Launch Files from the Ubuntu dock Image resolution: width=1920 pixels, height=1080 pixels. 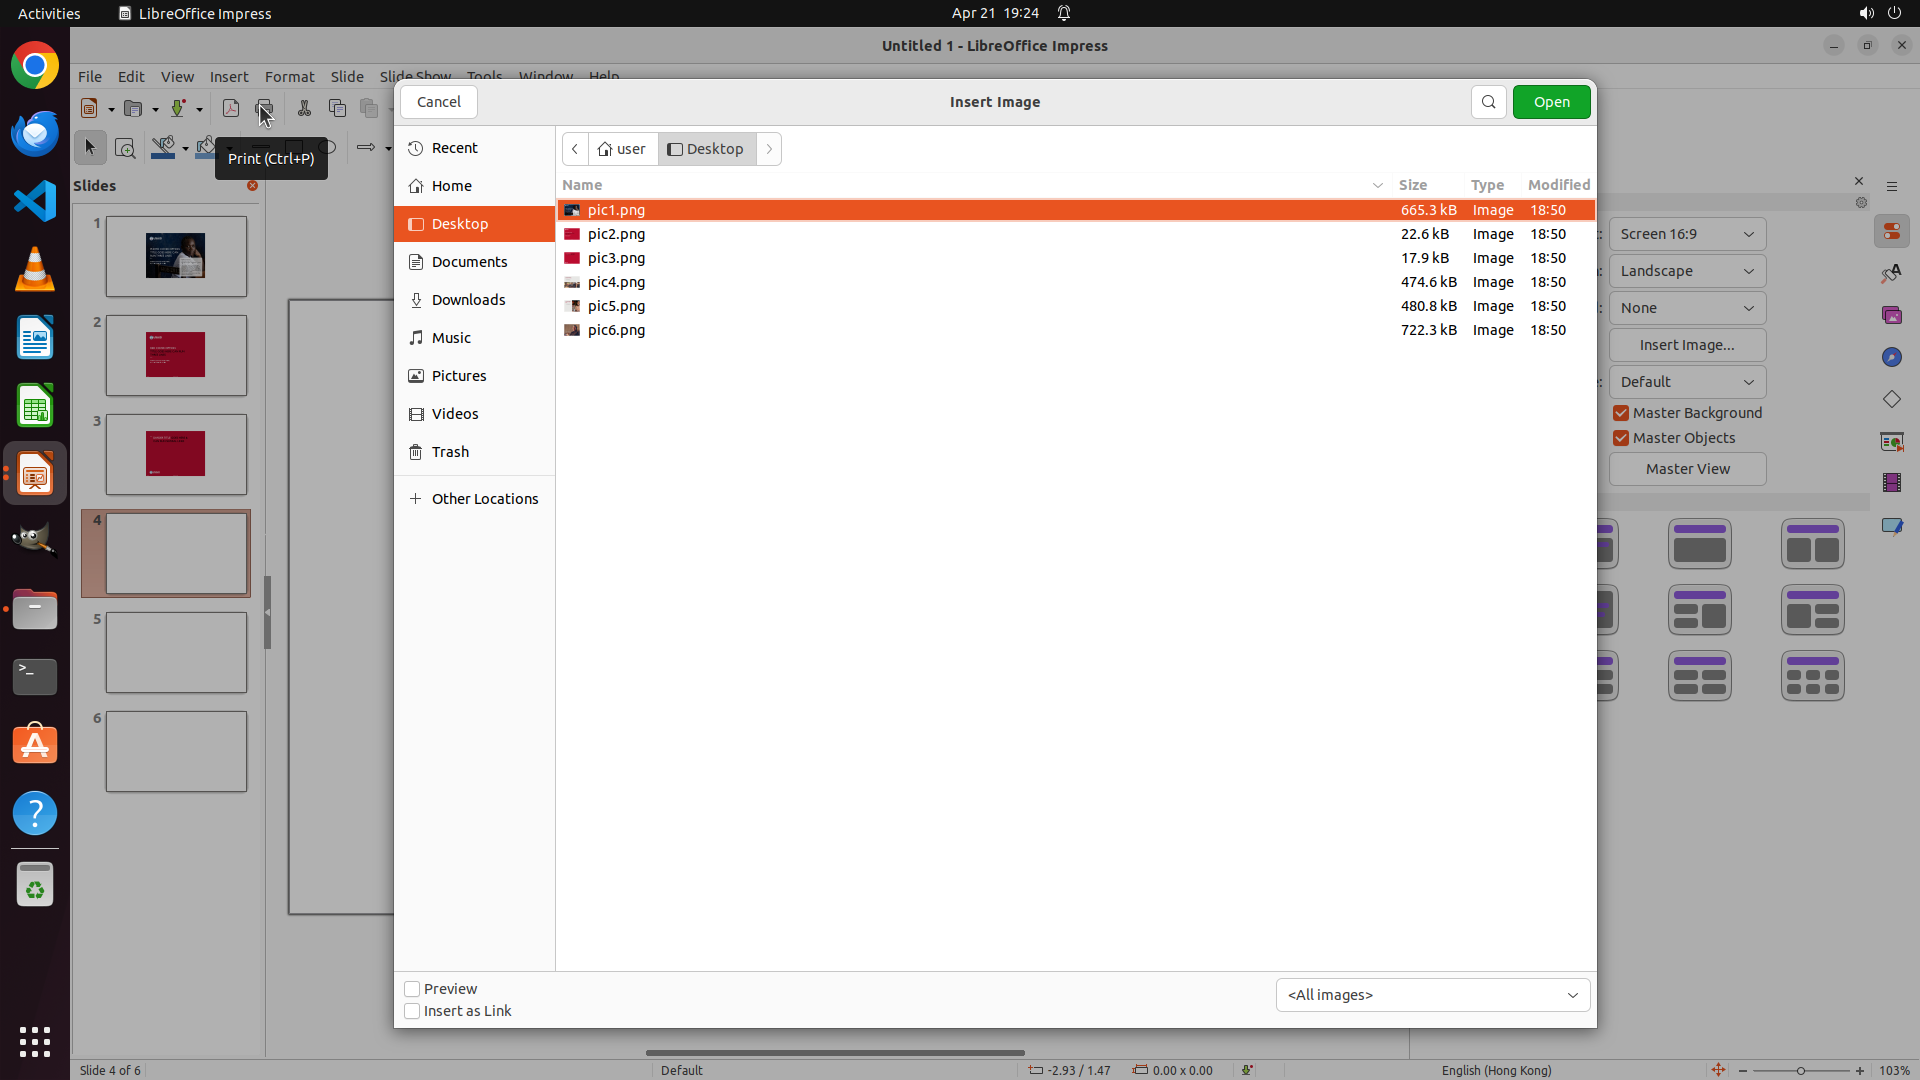tap(35, 610)
